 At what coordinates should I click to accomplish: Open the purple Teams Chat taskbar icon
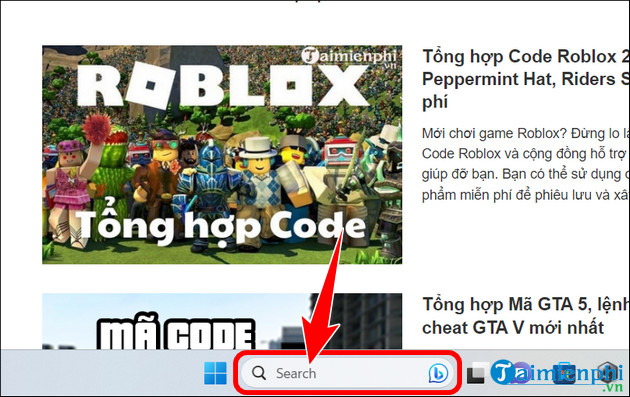(x=521, y=372)
